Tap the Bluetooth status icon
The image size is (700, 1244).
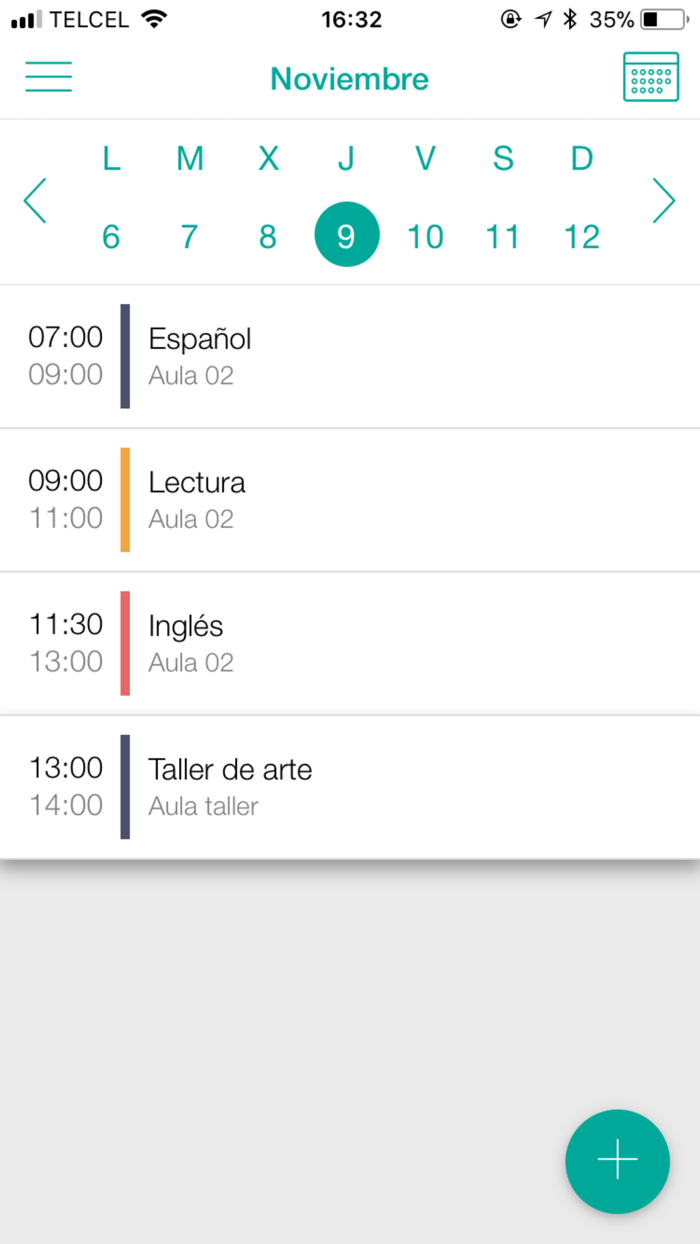pos(570,19)
